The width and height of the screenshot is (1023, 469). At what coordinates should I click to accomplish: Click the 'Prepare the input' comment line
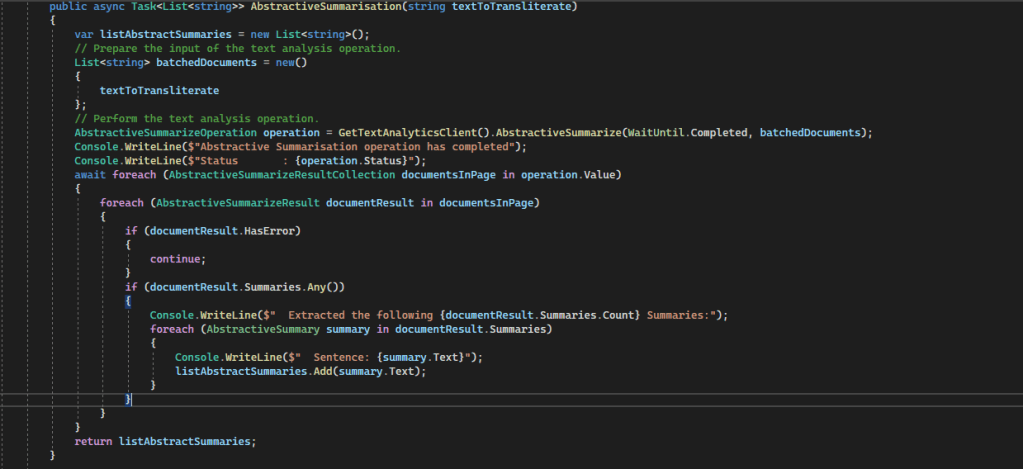[238, 49]
